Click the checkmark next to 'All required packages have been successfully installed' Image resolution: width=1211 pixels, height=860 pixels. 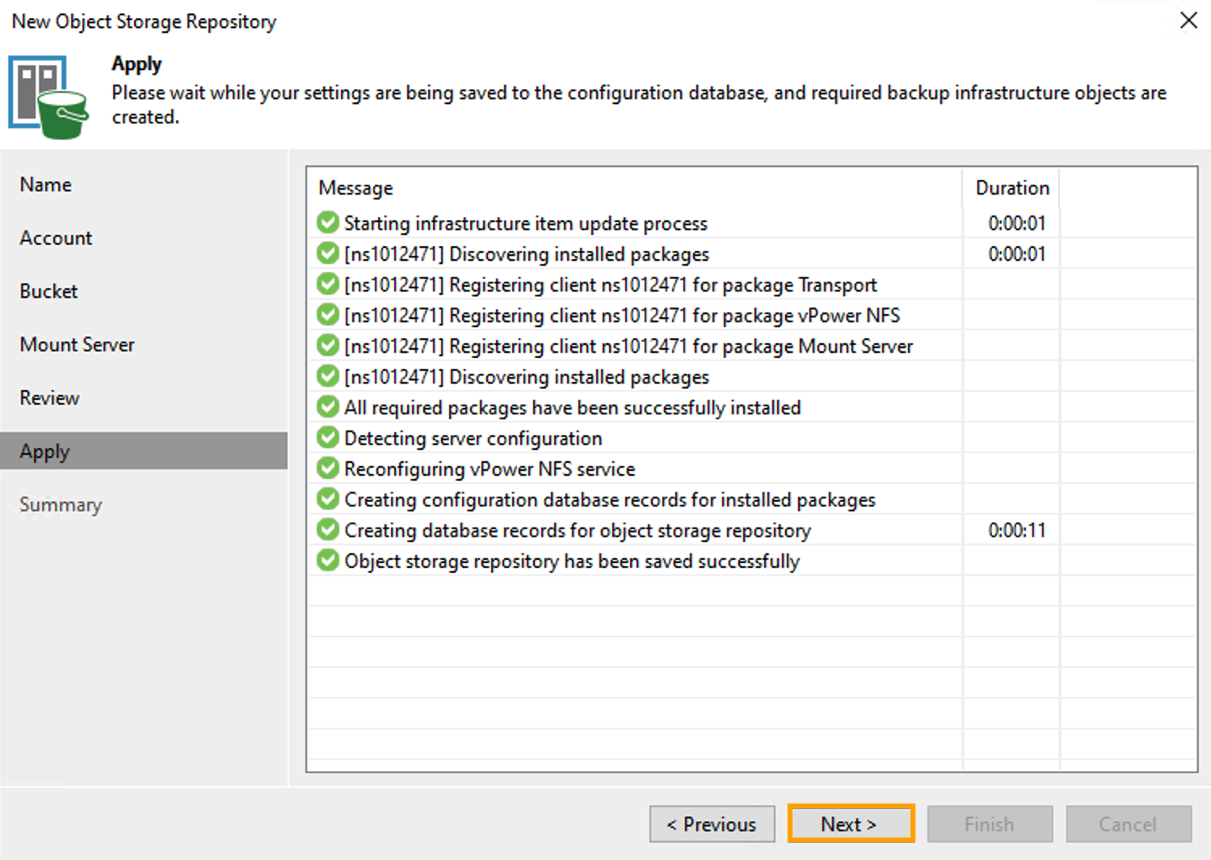pyautogui.click(x=327, y=407)
